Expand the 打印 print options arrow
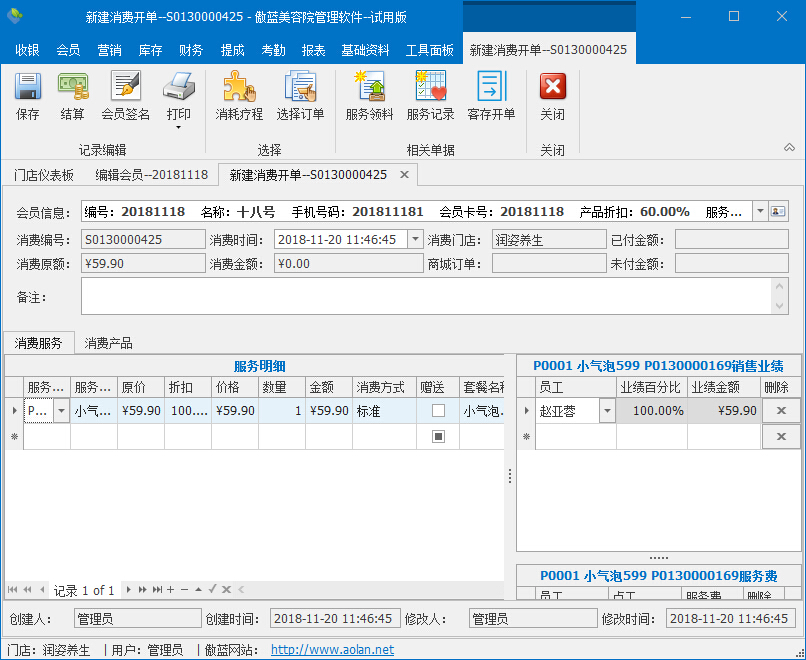The width and height of the screenshot is (806, 660). [x=178, y=127]
